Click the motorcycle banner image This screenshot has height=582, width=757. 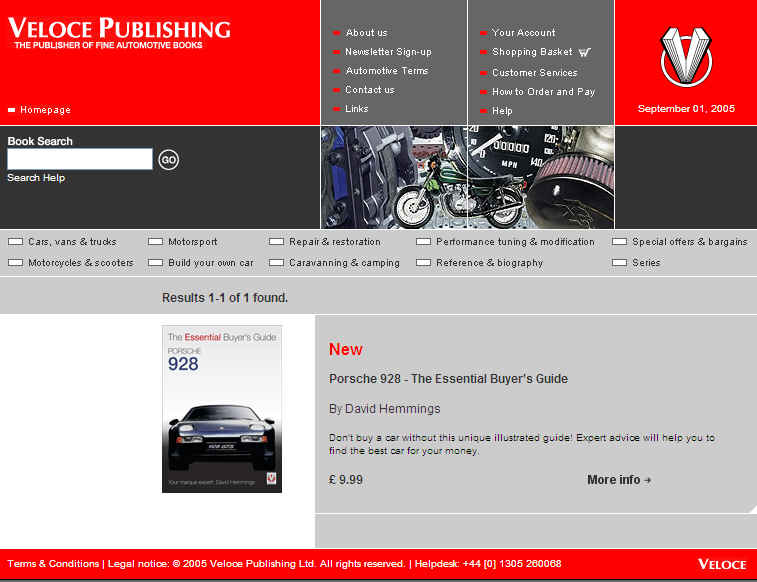pos(467,177)
